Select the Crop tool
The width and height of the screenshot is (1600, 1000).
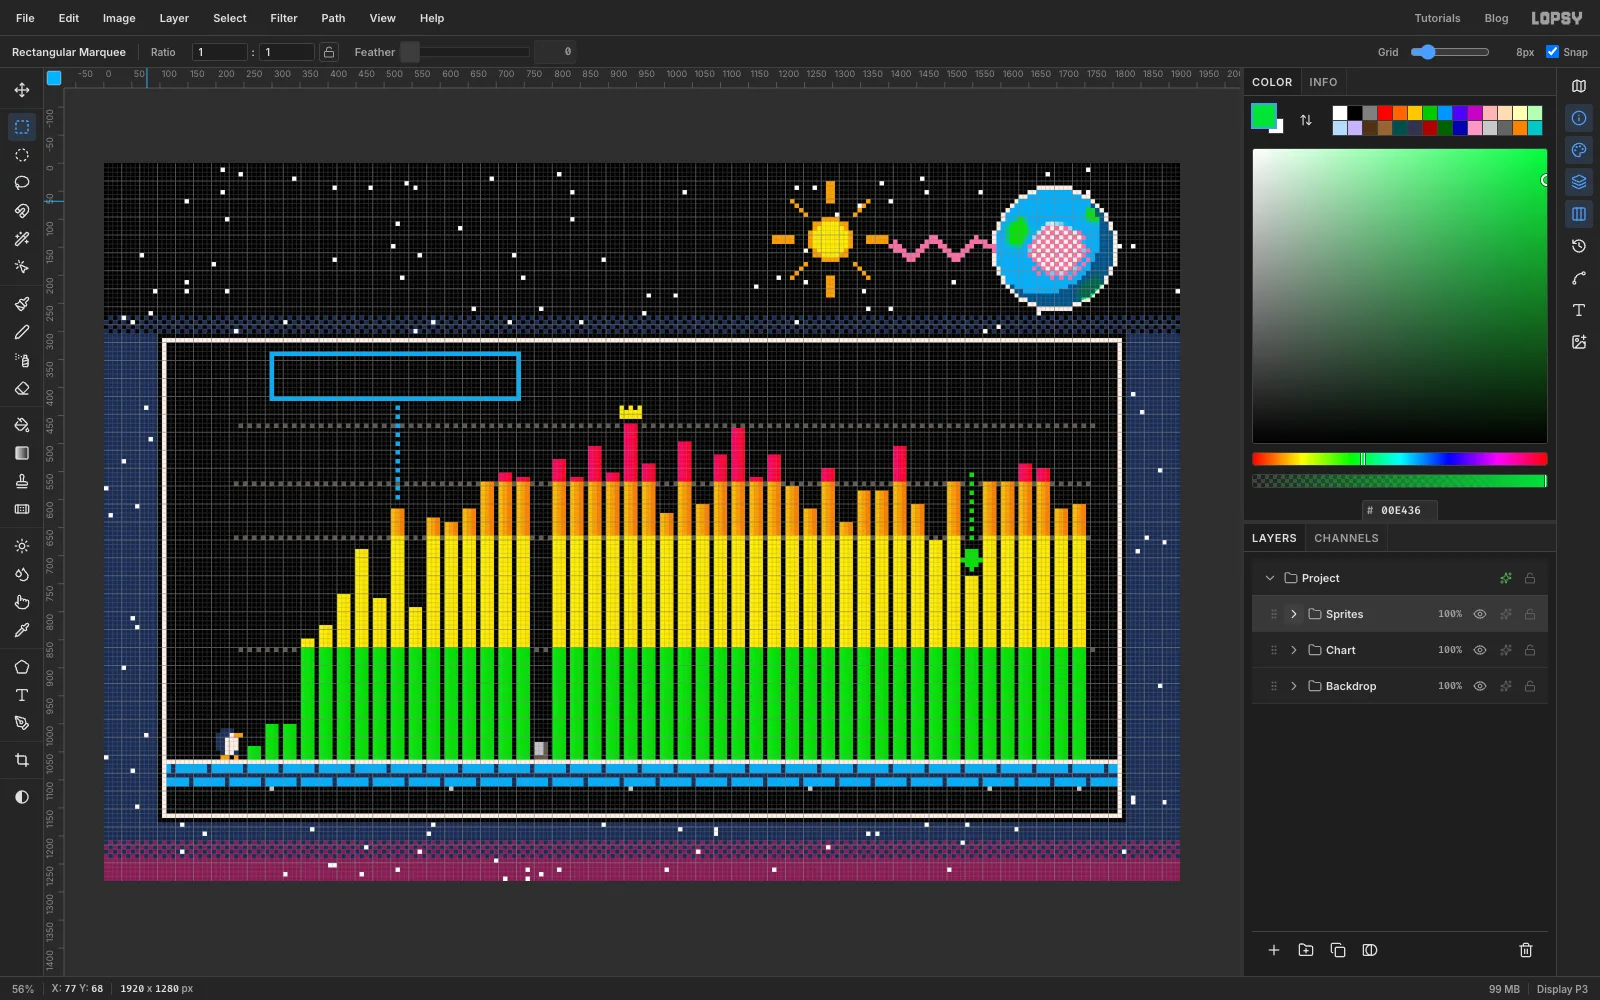point(21,760)
